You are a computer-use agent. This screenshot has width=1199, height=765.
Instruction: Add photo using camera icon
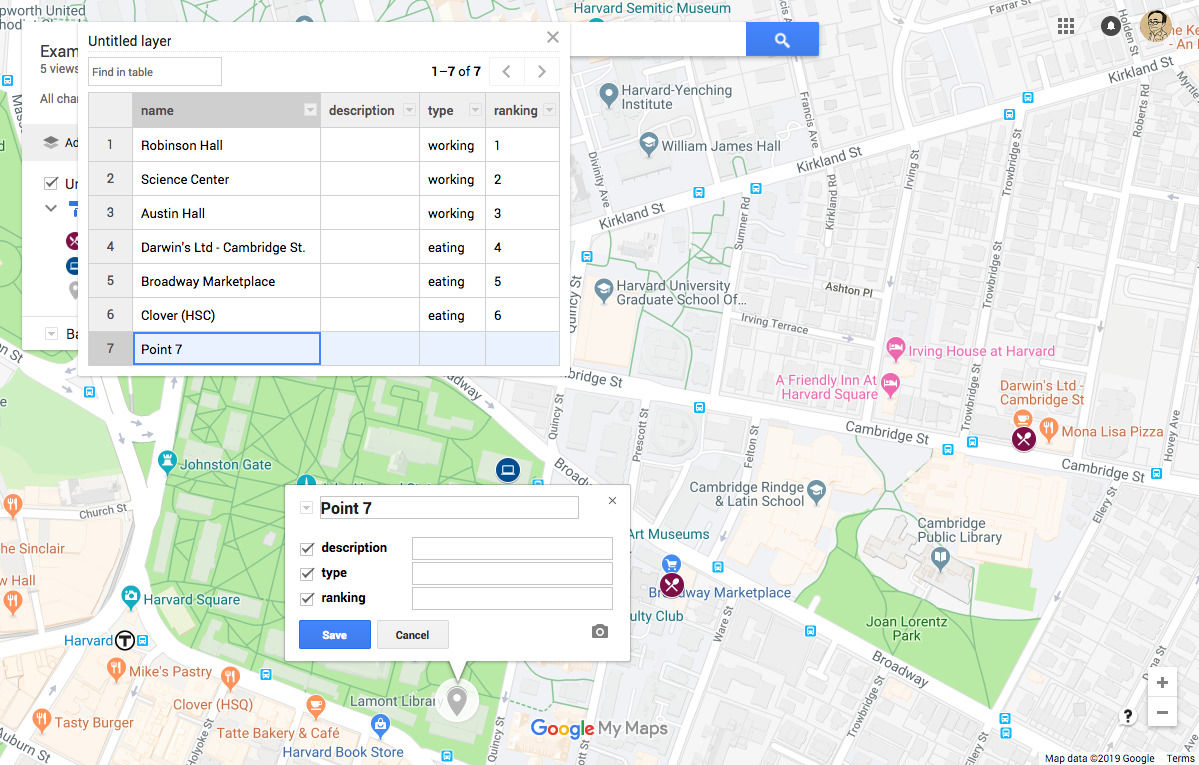tap(600, 632)
